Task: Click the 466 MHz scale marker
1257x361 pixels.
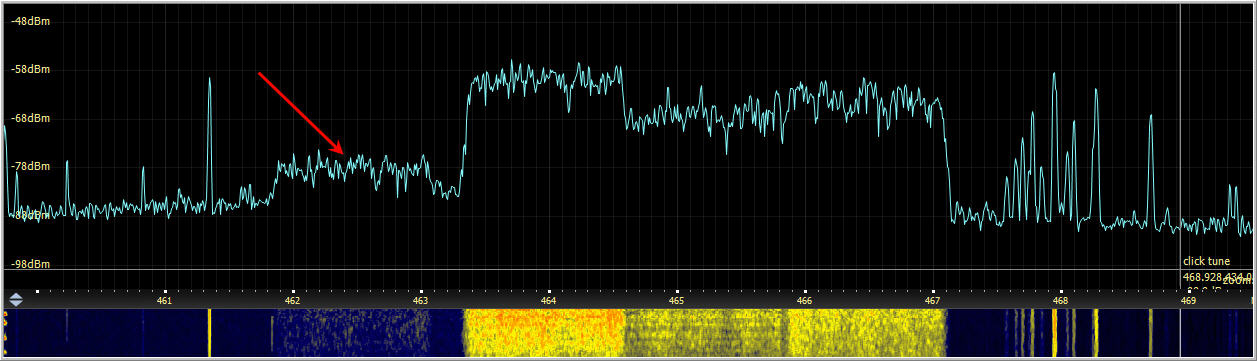Action: click(805, 300)
